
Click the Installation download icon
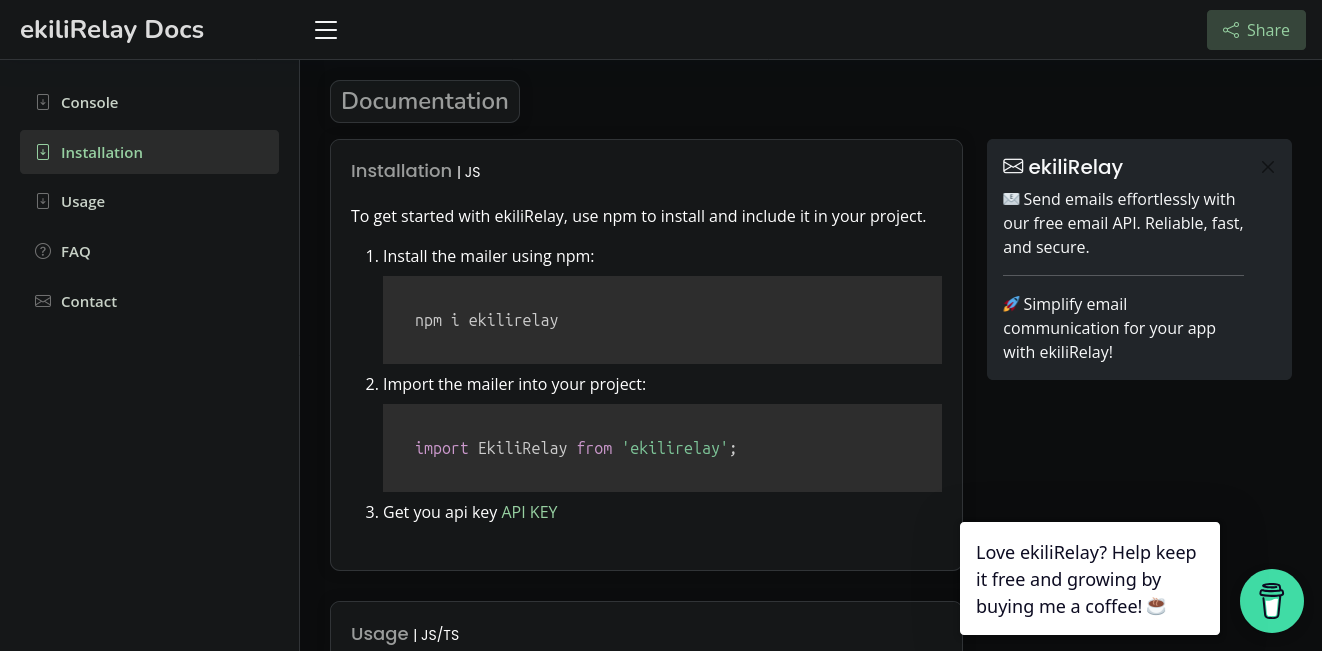[x=43, y=152]
